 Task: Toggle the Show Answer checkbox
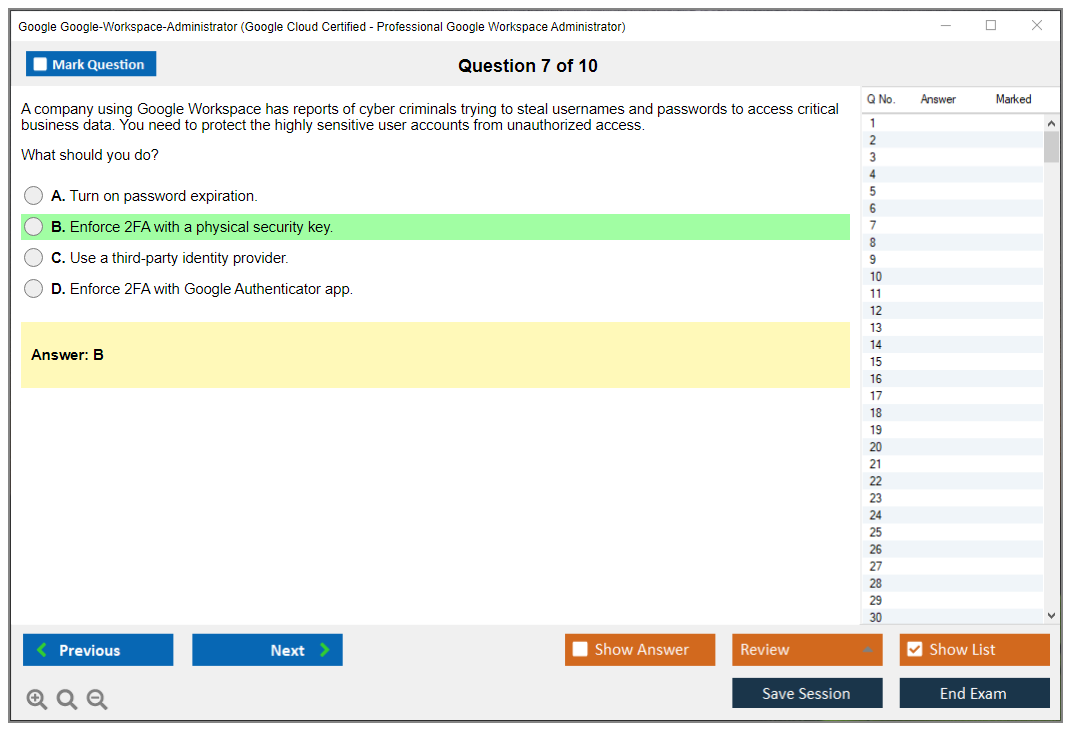[x=580, y=650]
